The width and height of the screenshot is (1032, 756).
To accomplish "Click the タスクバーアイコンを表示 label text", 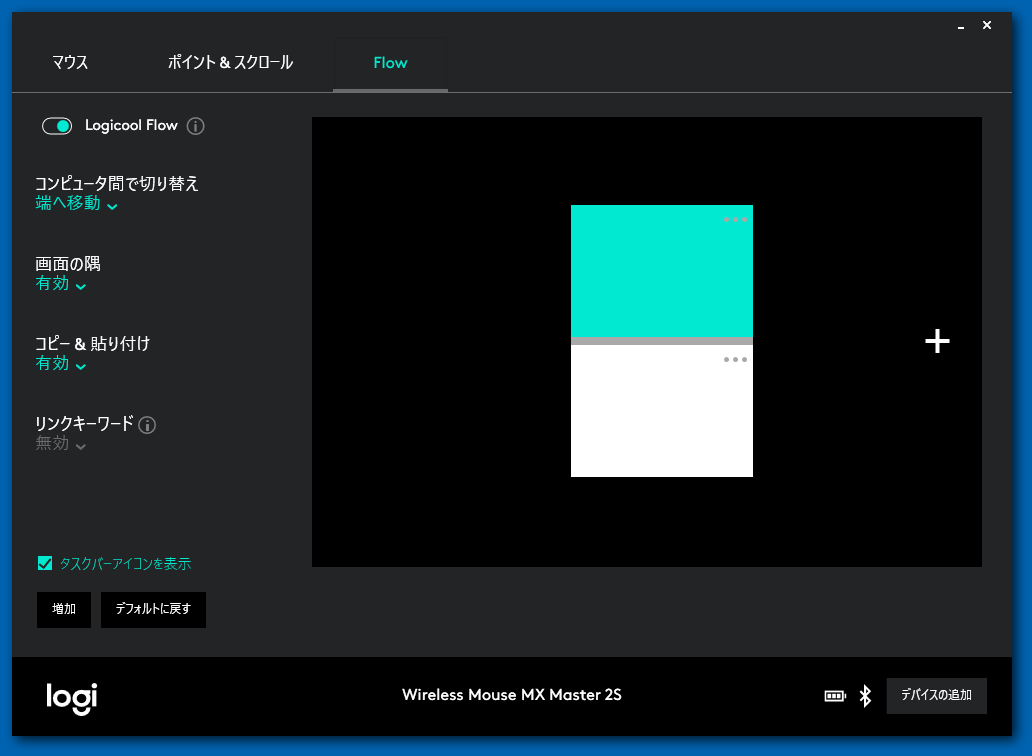I will coord(125,564).
